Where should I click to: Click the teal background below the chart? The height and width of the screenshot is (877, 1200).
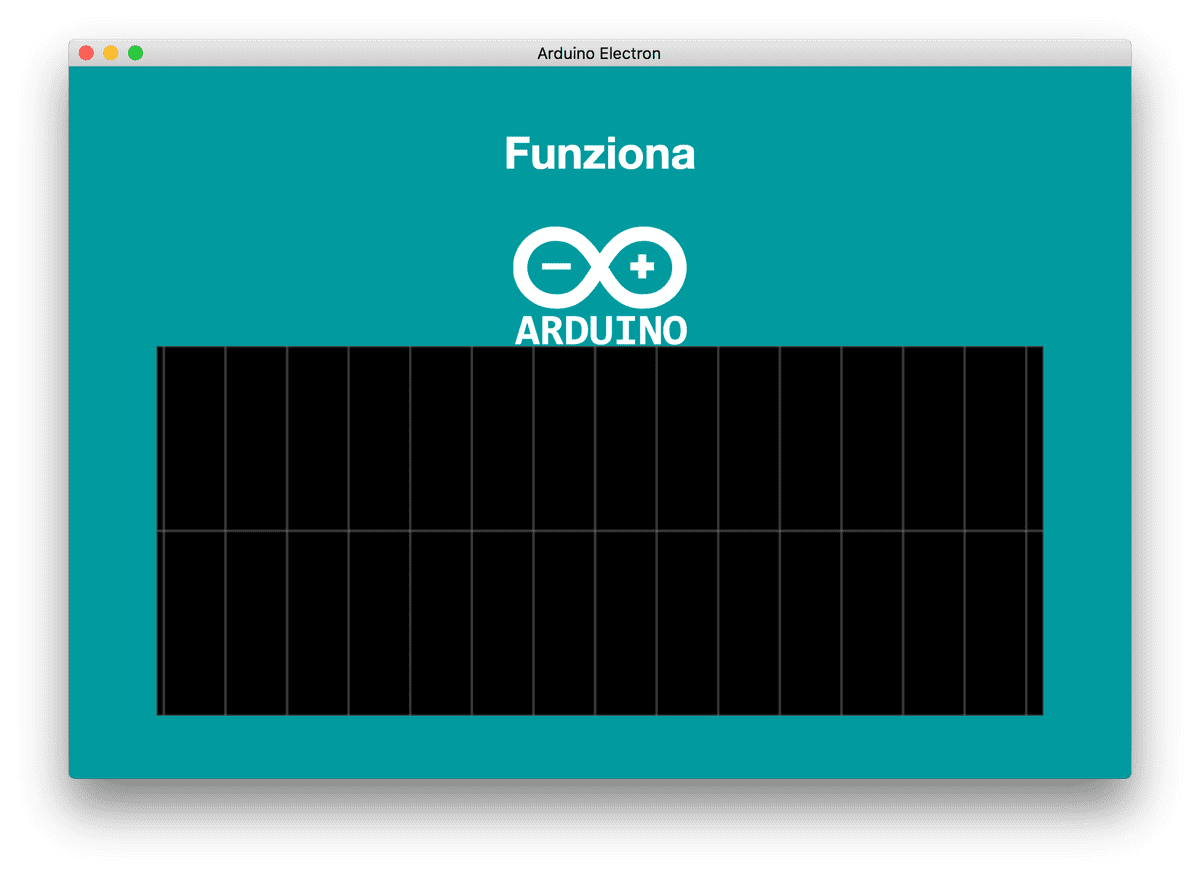(x=600, y=747)
